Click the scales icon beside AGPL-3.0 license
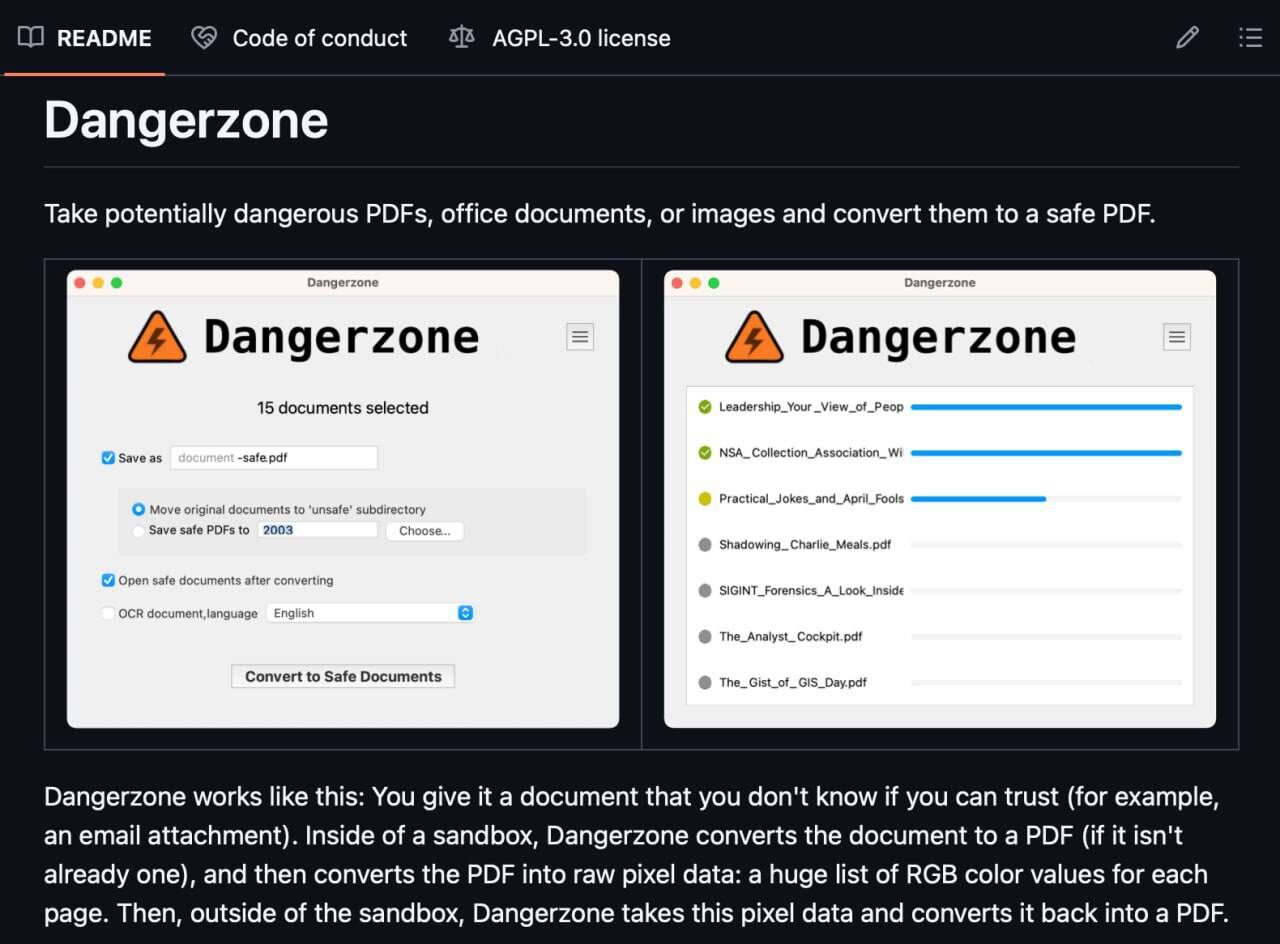The width and height of the screenshot is (1280, 944). (x=461, y=37)
